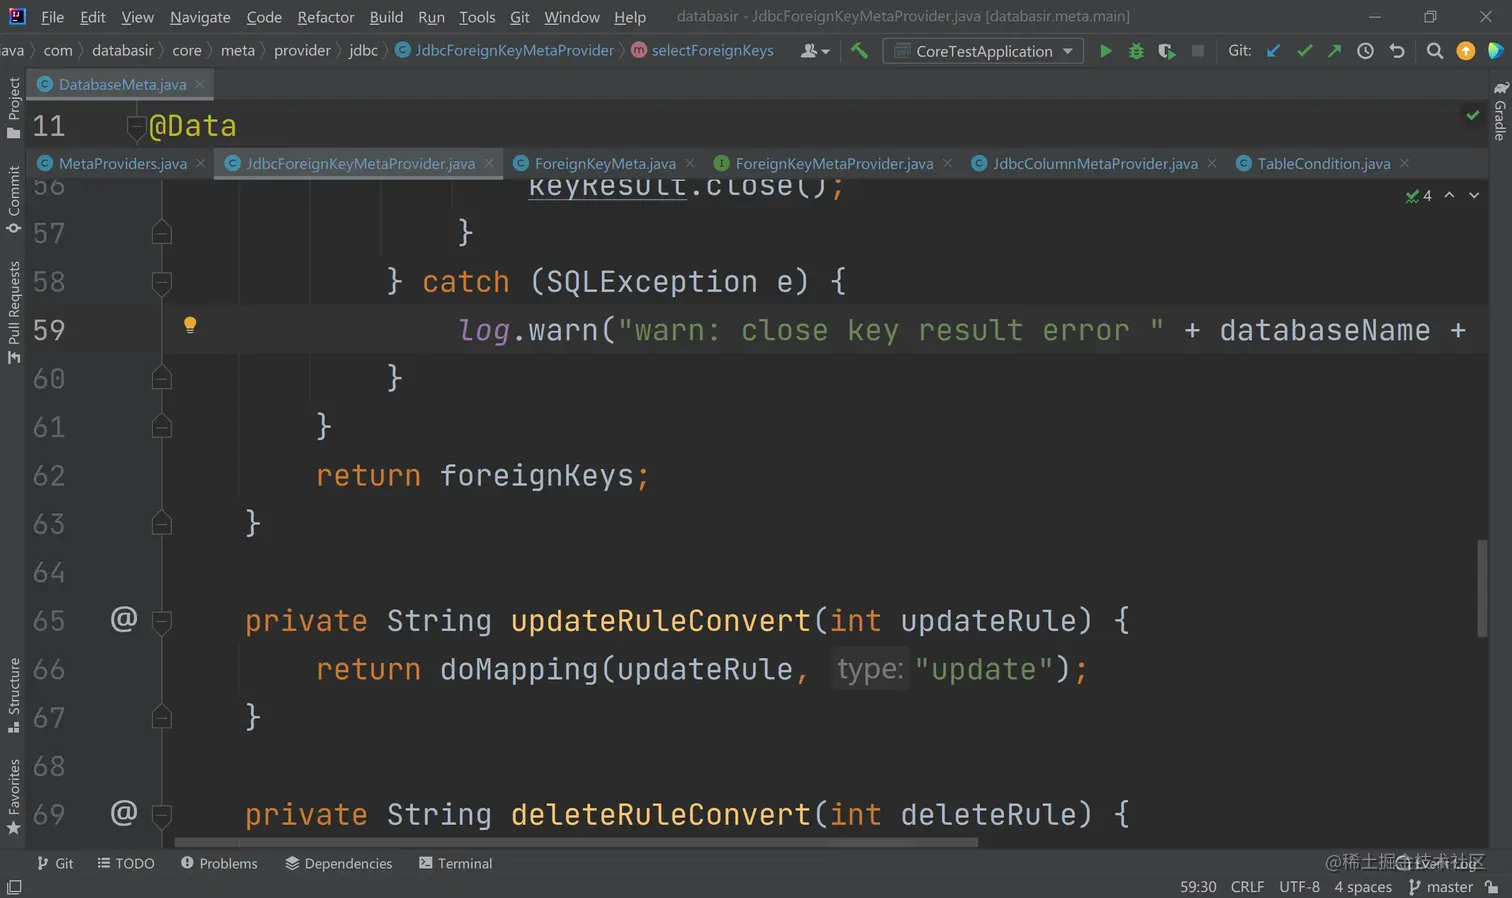1512x898 pixels.
Task: Click the horizontal editor scrollbar
Action: (576, 843)
